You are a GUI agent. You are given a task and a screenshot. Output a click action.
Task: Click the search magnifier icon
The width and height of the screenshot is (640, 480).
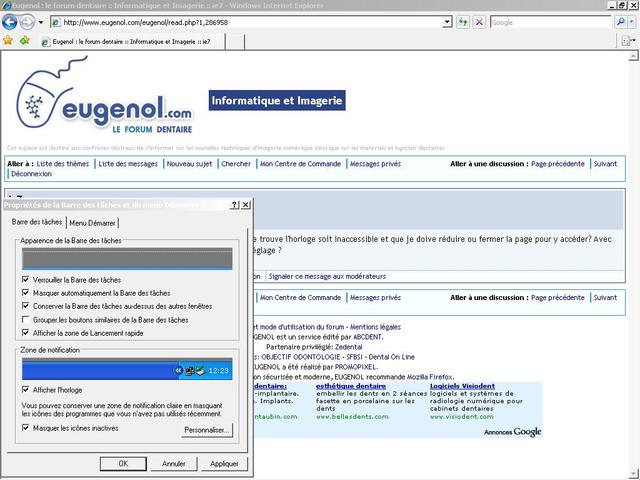[x=620, y=22]
